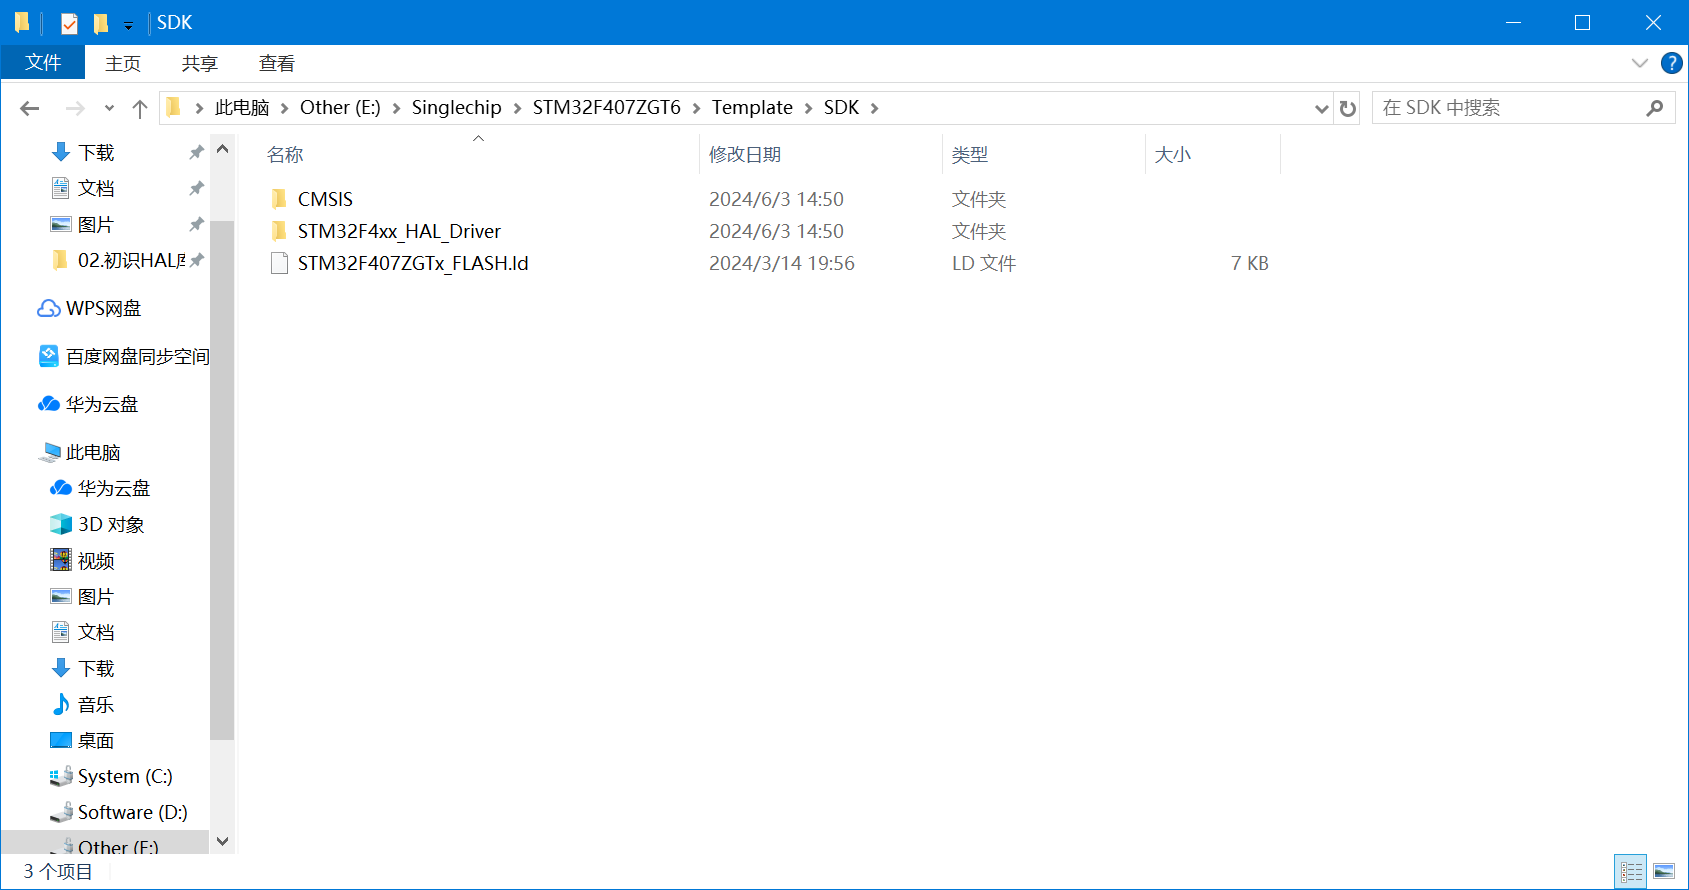Select 此电脑 in navigation pane
Image resolution: width=1689 pixels, height=890 pixels.
coord(92,452)
